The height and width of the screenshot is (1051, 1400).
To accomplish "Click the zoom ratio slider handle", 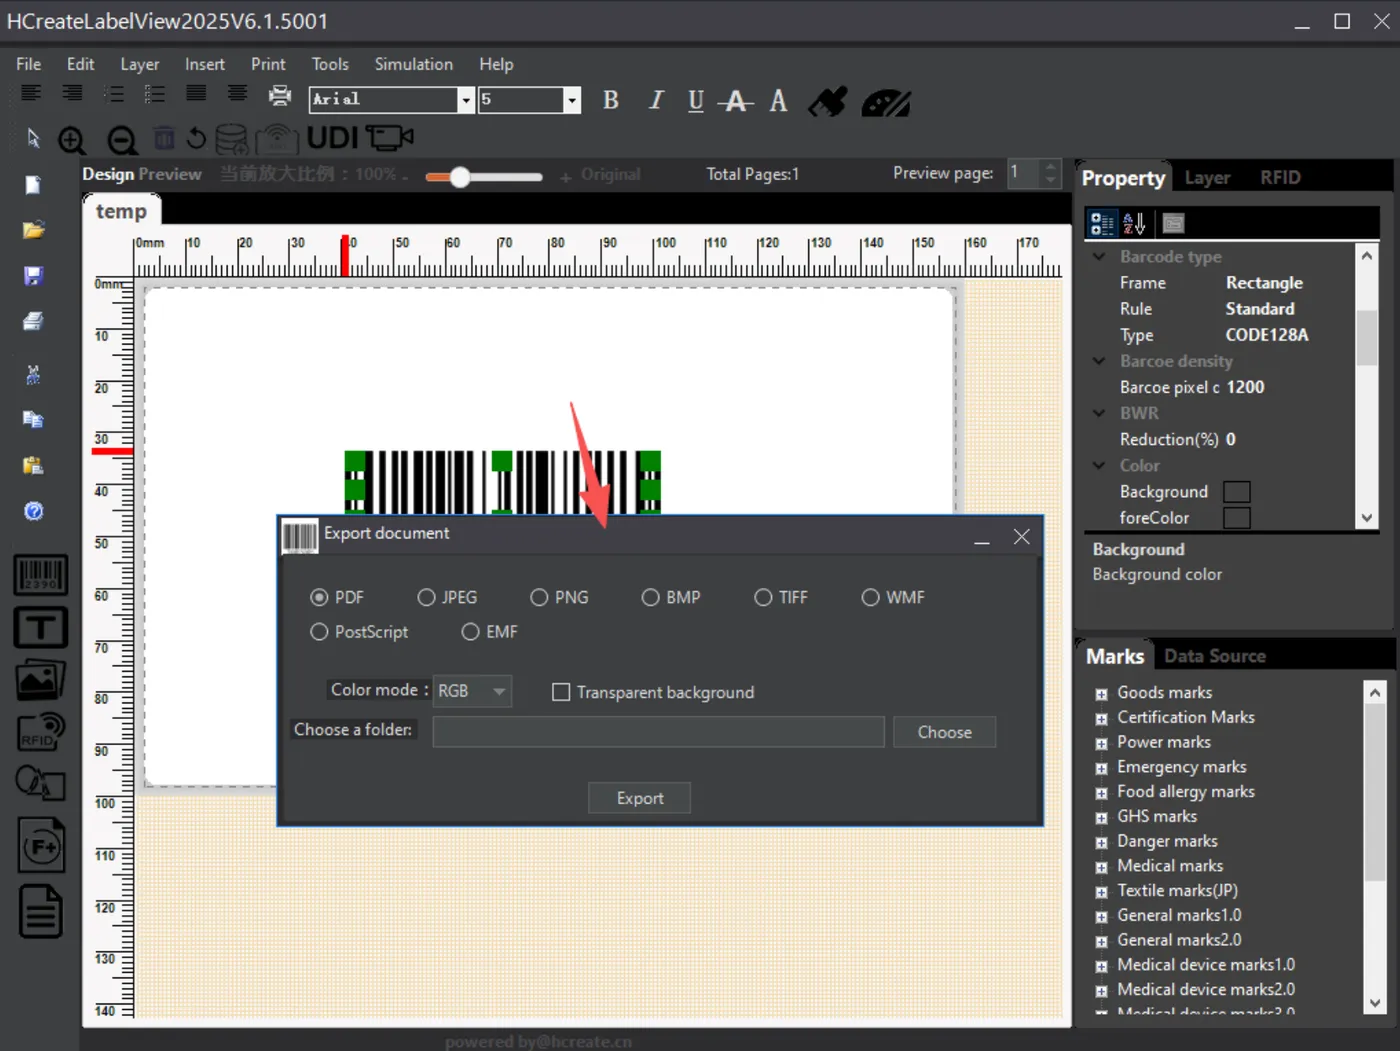I will pos(460,177).
